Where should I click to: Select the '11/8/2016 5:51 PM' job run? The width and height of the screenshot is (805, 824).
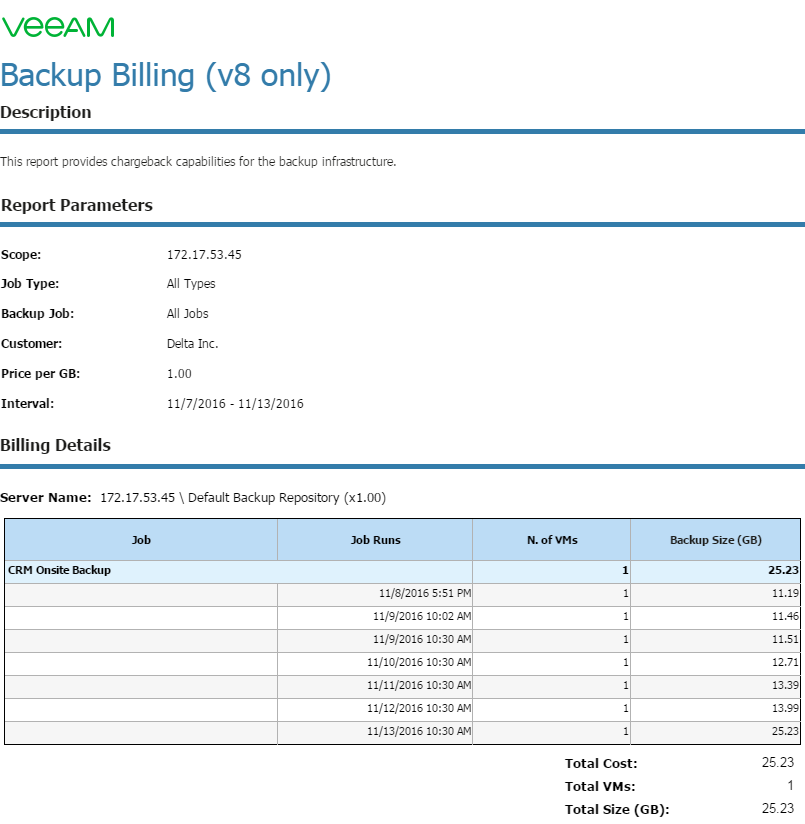[x=425, y=593]
